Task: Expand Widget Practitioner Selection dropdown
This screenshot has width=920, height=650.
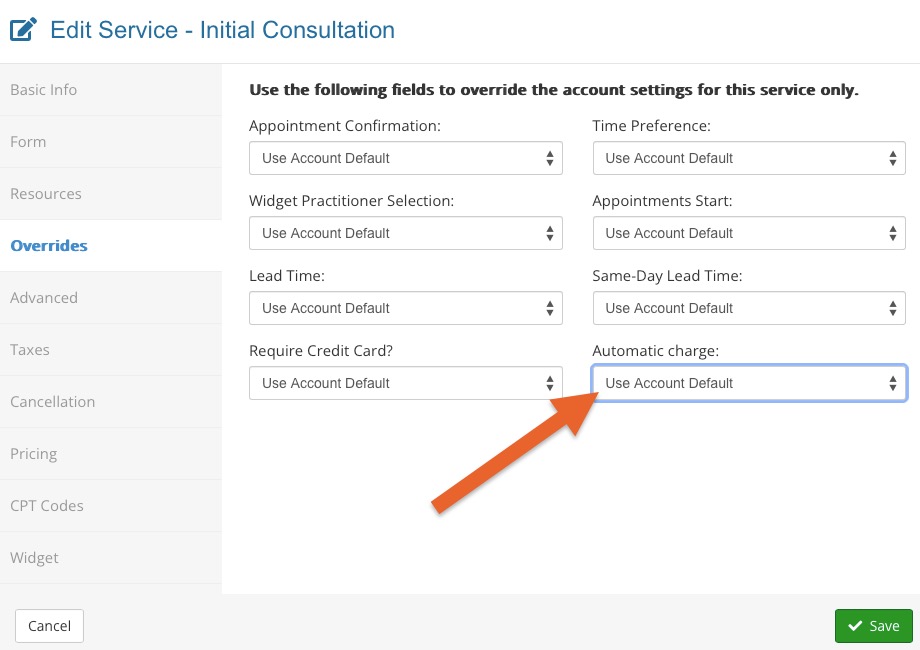Action: (x=405, y=233)
